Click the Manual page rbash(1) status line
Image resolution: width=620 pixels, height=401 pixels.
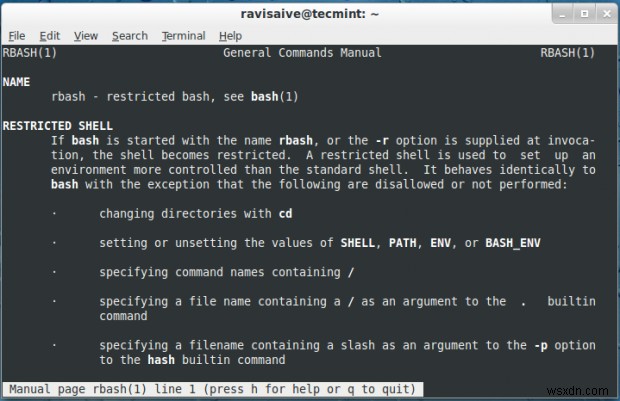212,389
